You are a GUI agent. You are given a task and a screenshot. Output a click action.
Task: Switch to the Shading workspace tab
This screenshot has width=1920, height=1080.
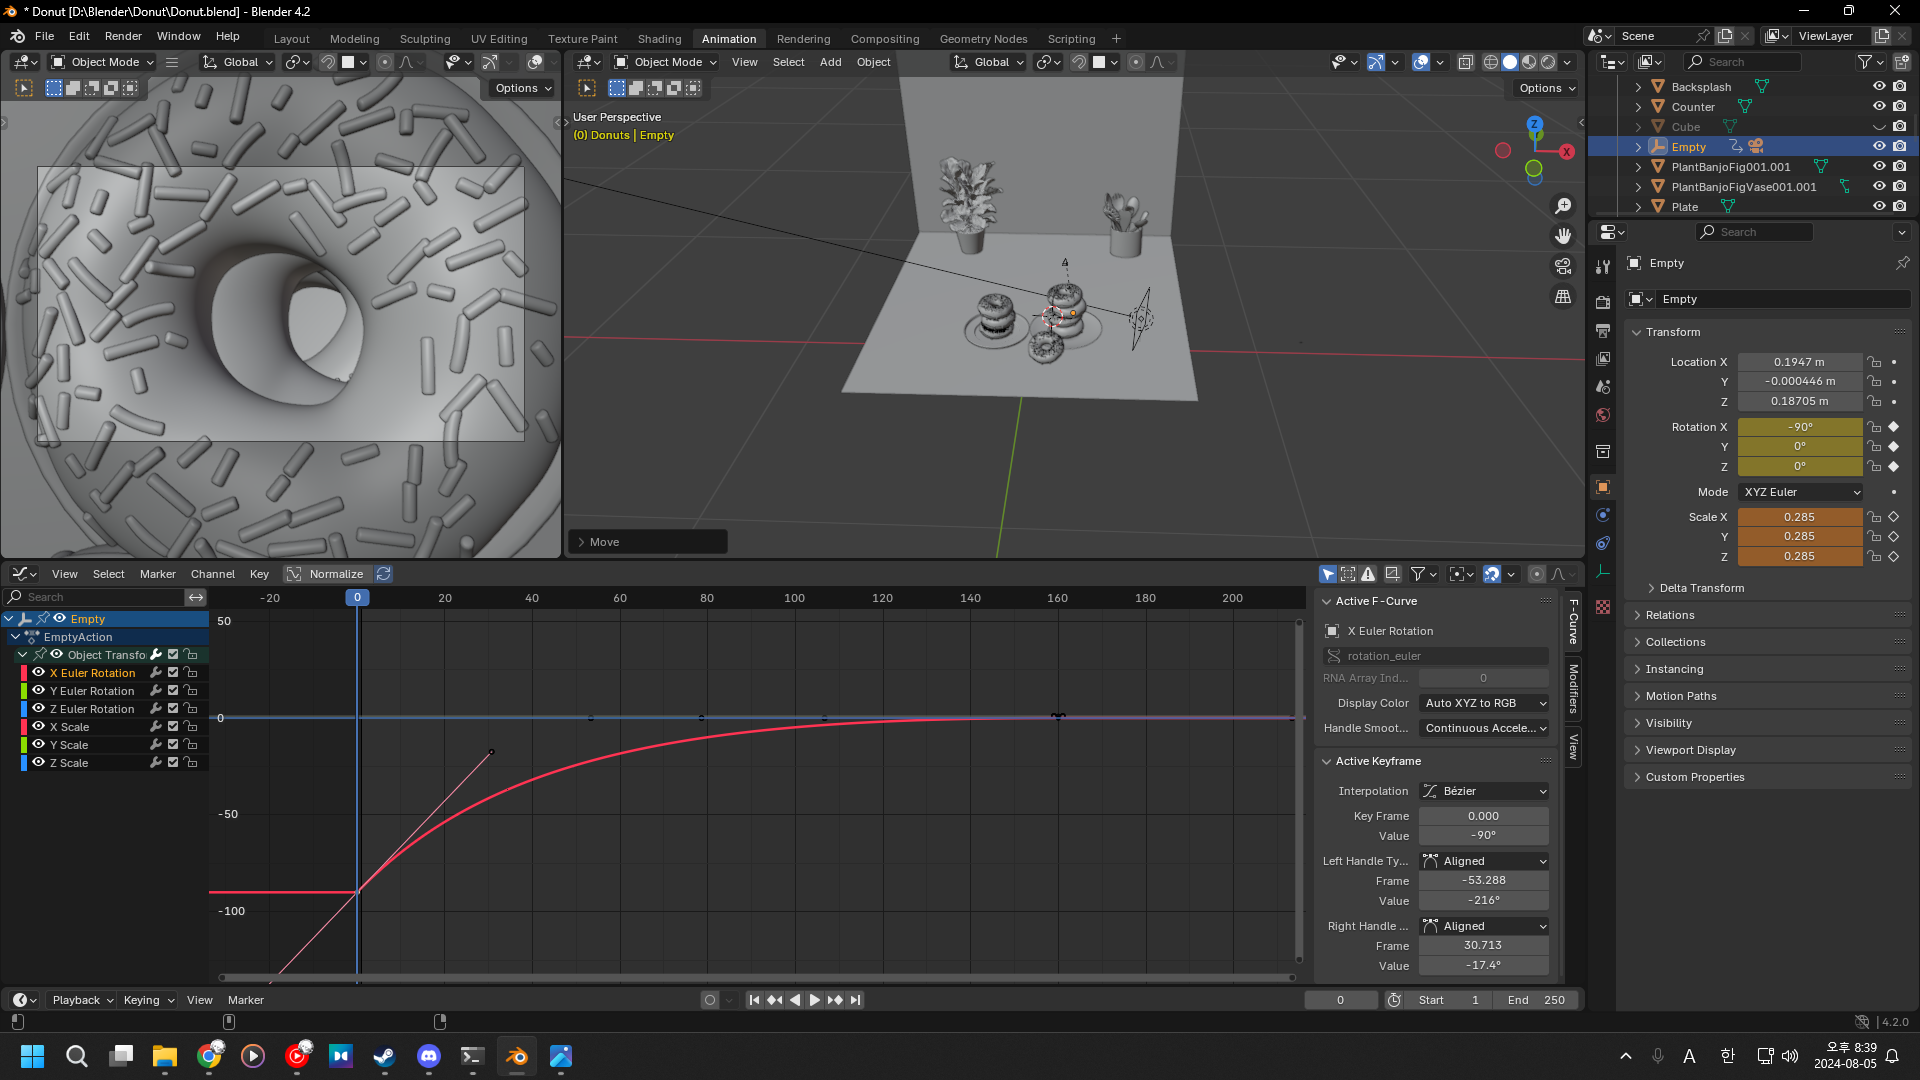659,39
